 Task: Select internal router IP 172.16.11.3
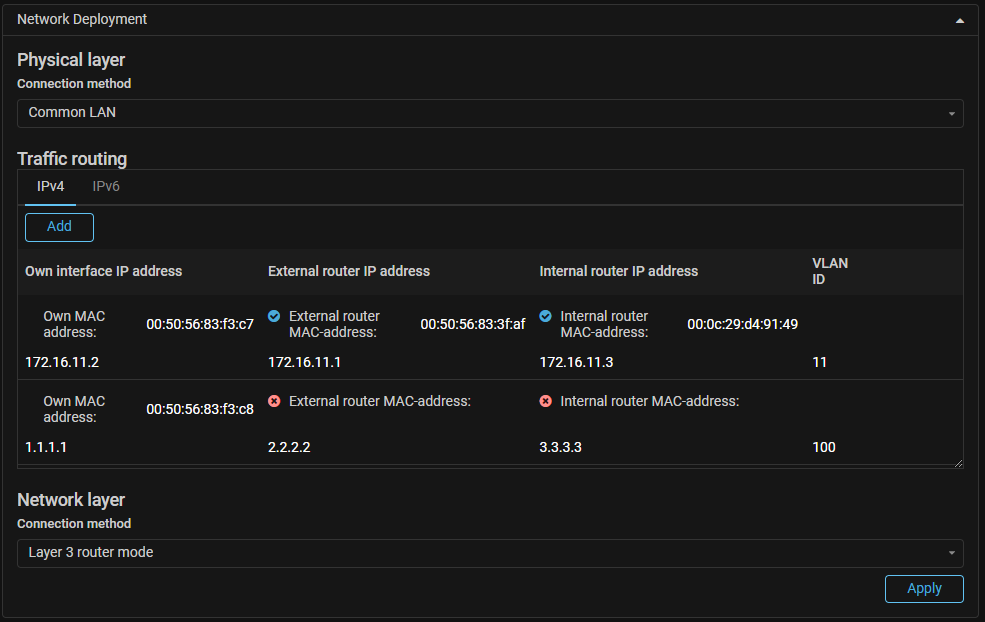(576, 362)
